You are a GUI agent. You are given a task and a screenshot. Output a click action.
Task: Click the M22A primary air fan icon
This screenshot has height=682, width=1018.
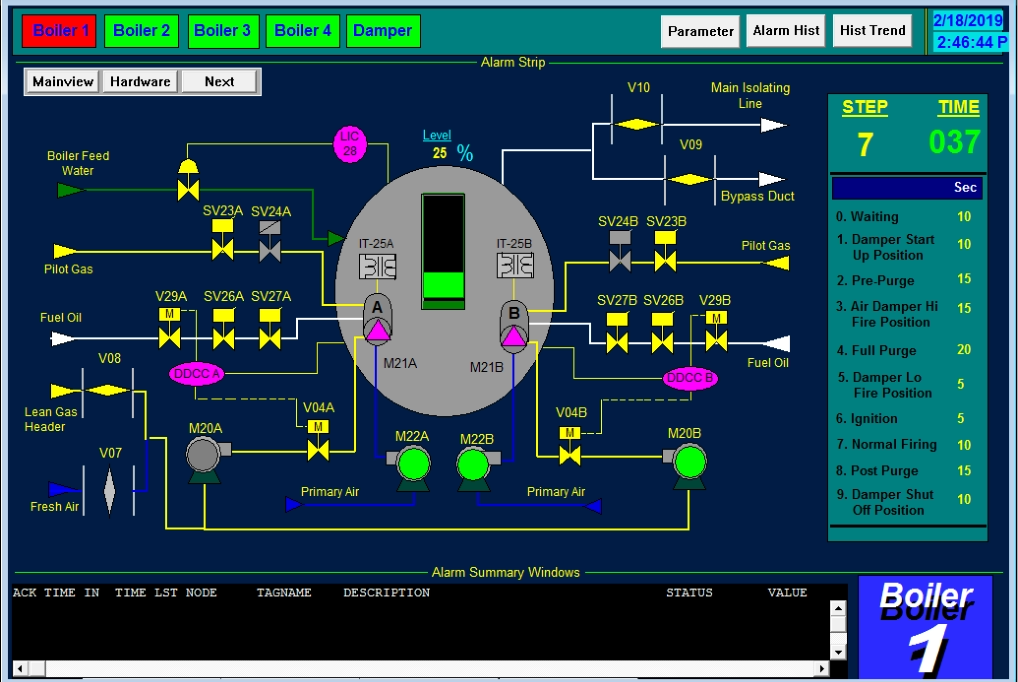tap(411, 464)
